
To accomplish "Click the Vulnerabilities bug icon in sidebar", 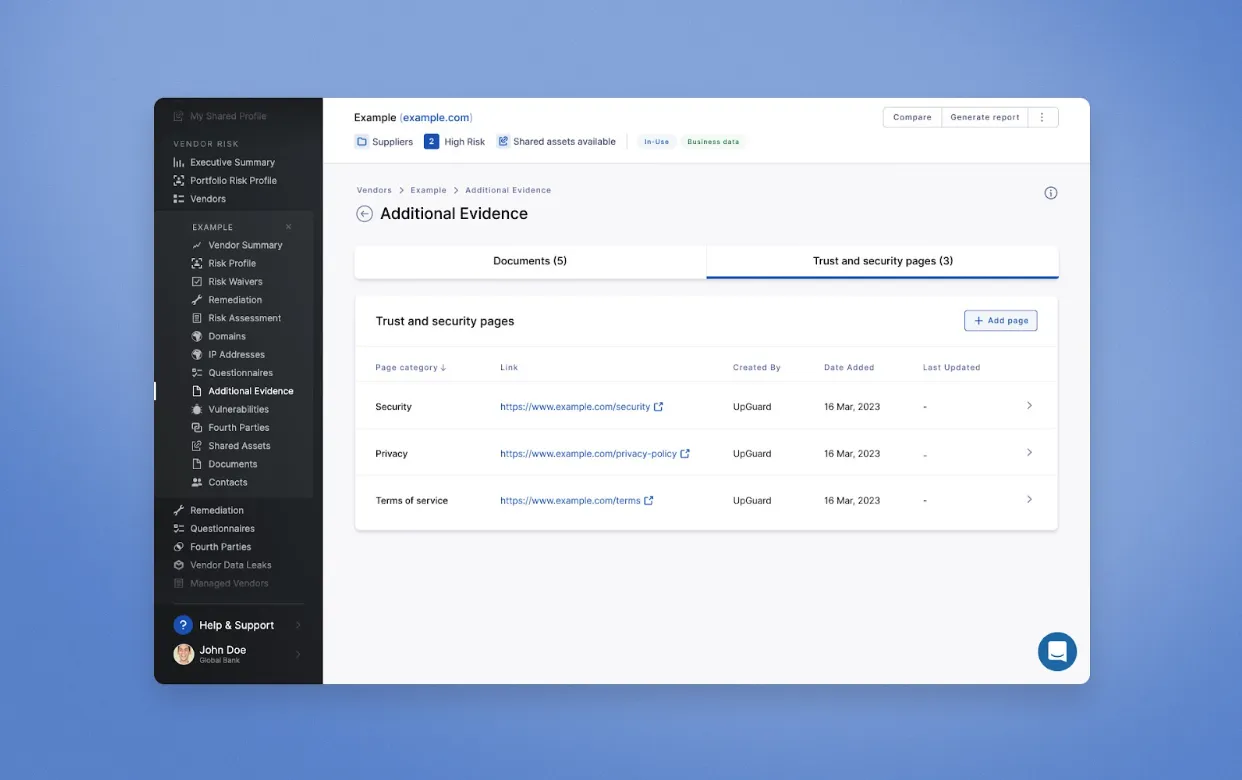I will coord(197,409).
